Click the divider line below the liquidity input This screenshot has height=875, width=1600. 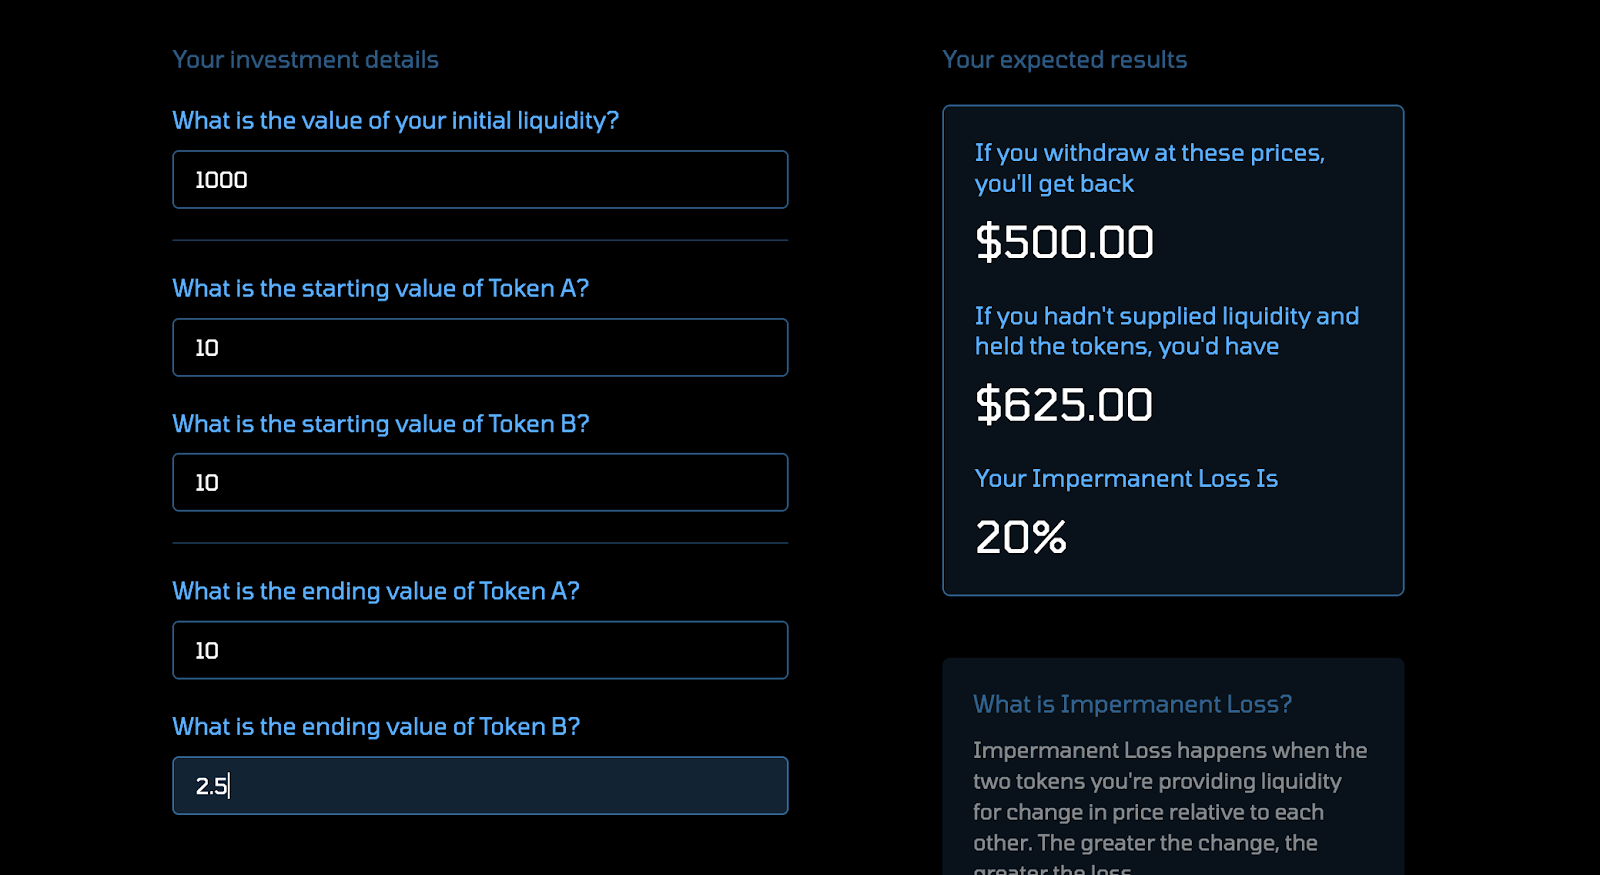point(480,240)
